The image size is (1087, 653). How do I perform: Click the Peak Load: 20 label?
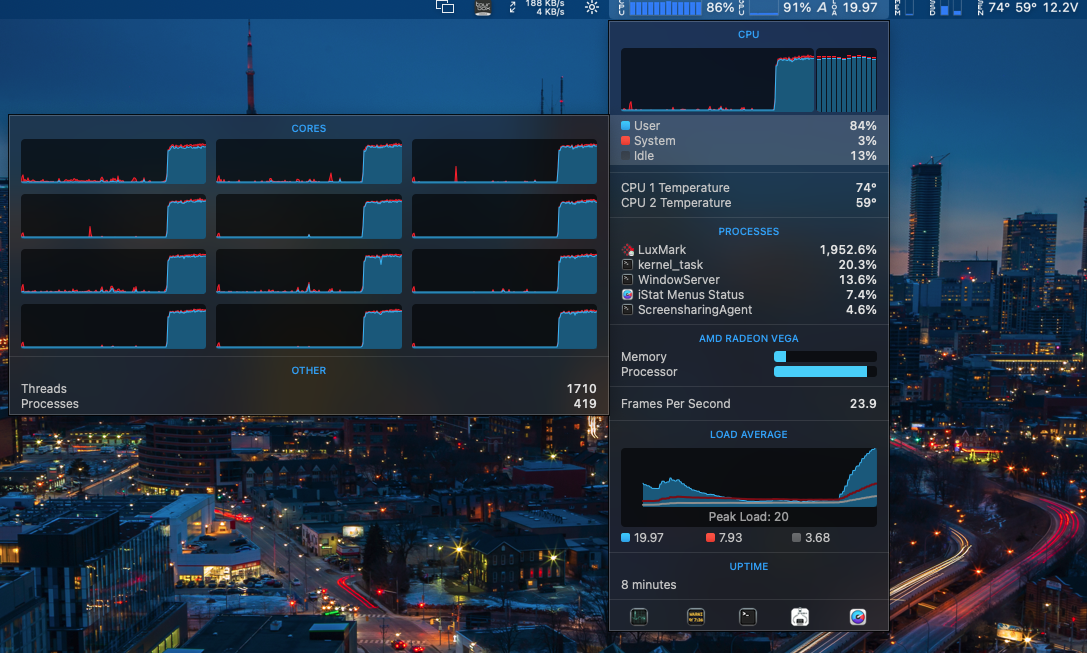point(748,516)
